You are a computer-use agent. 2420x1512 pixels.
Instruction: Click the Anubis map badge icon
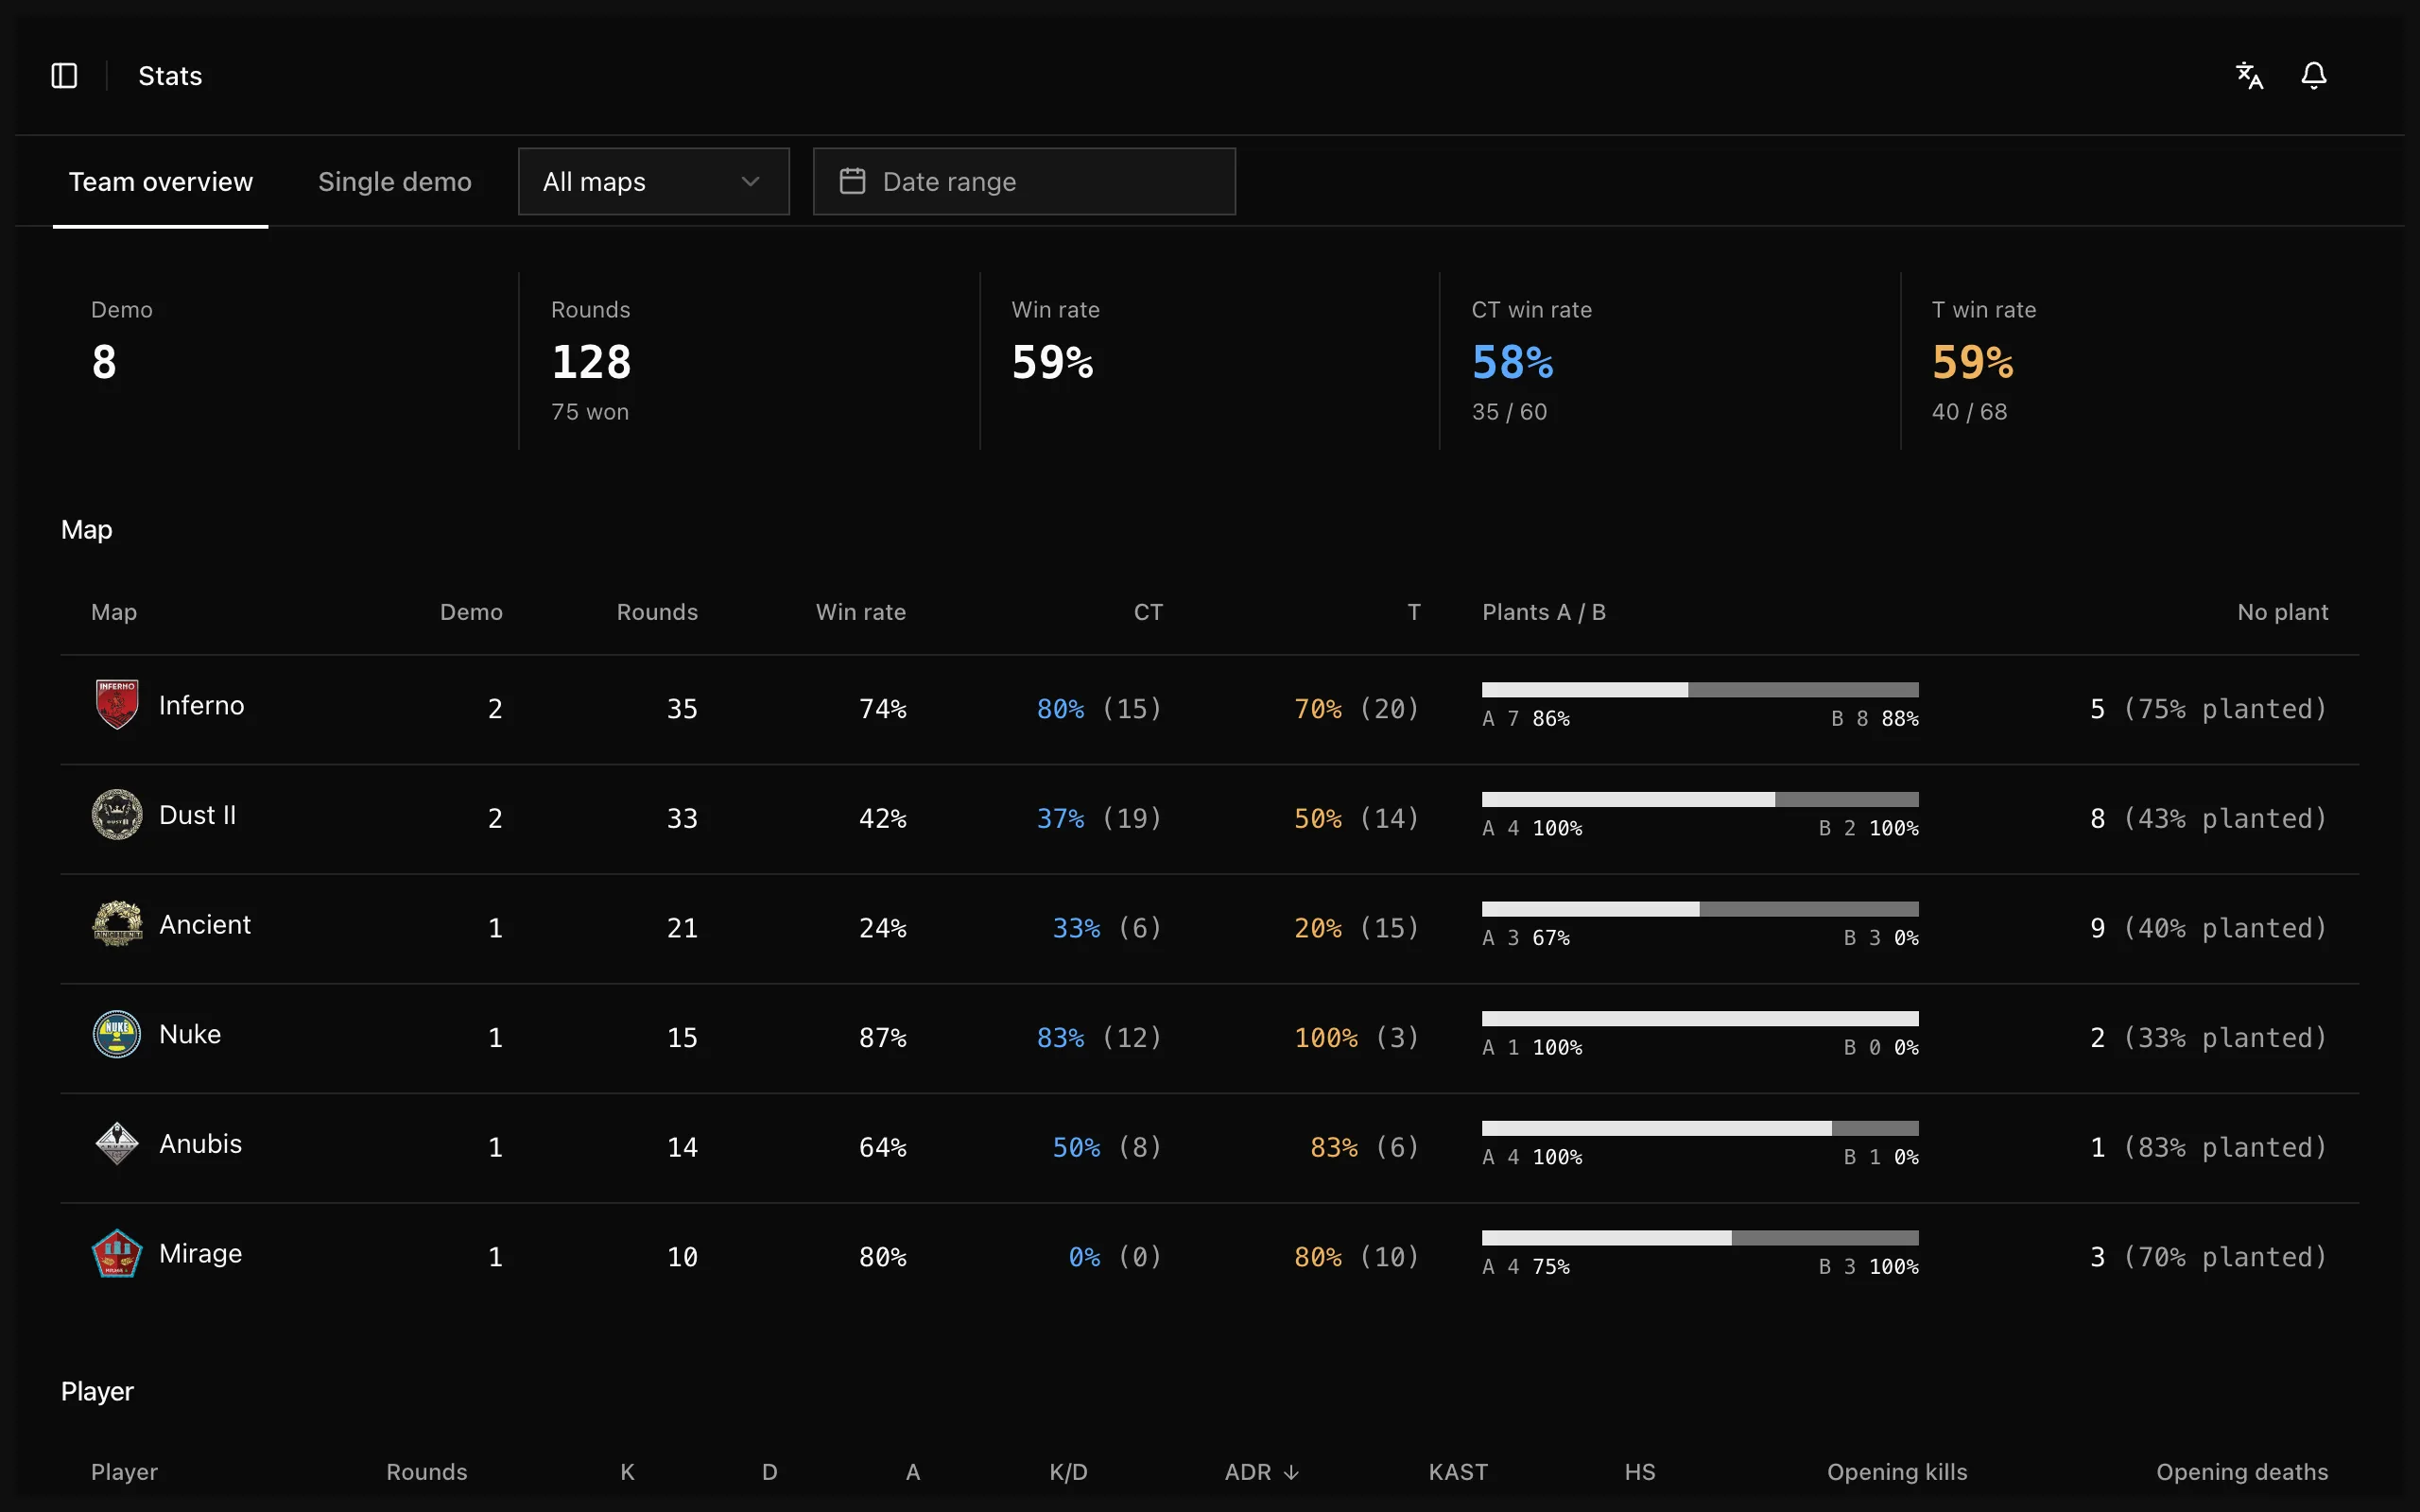click(x=117, y=1143)
